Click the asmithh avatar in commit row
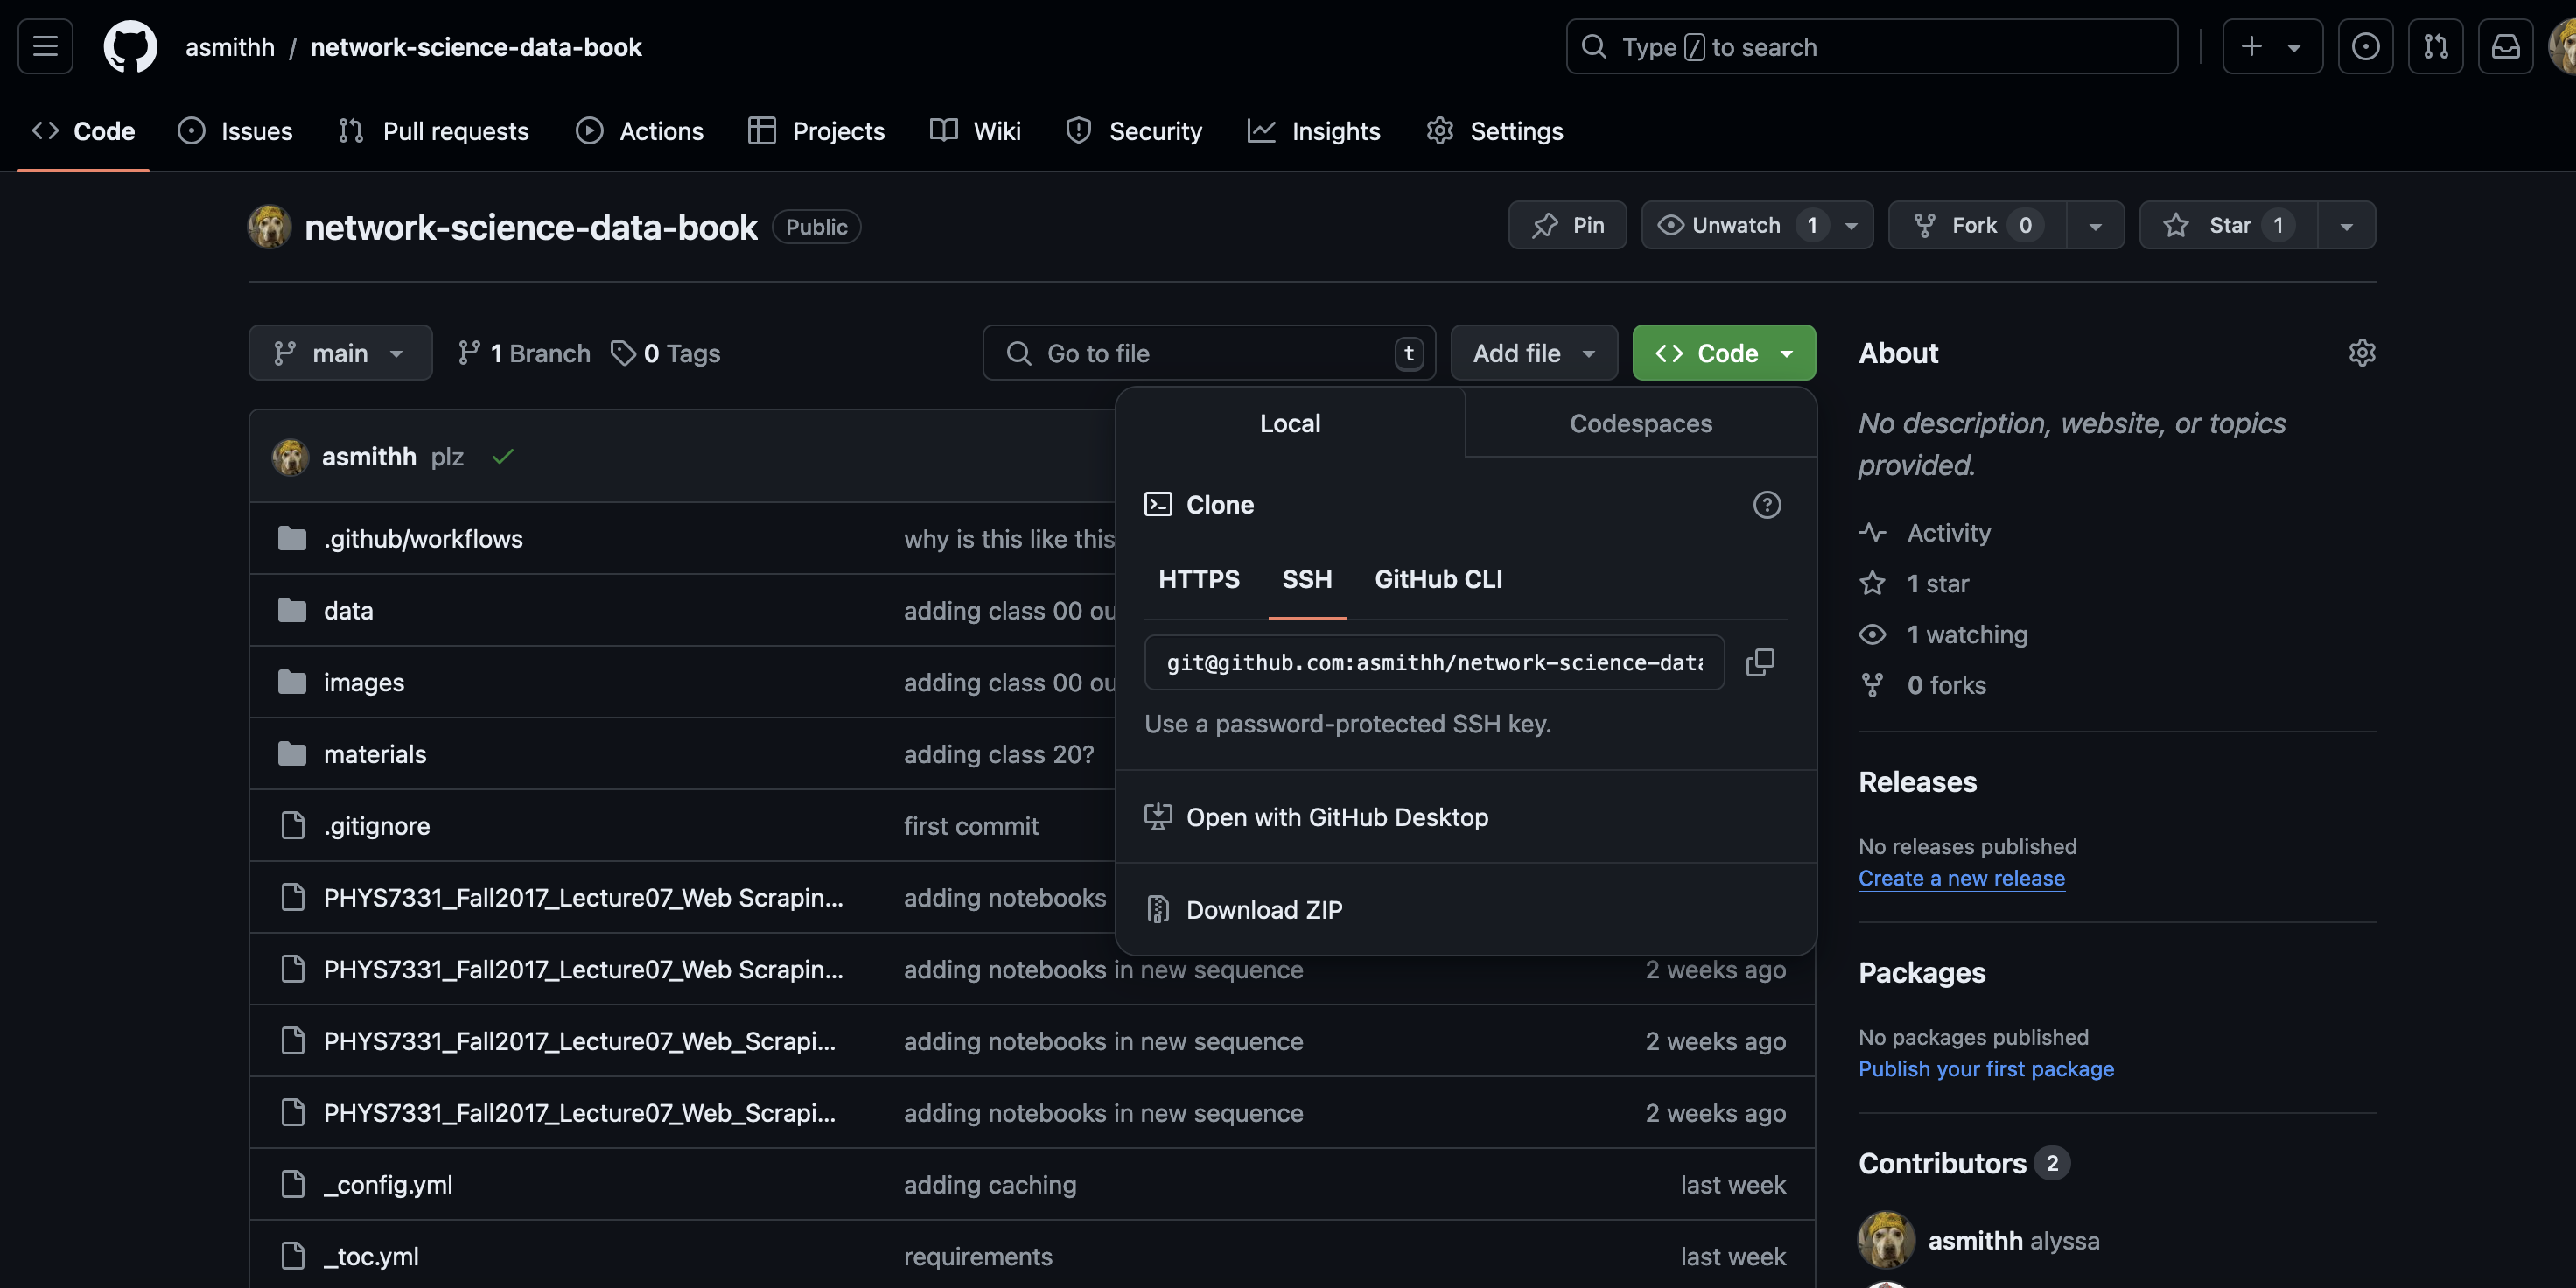This screenshot has height=1288, width=2576. (x=290, y=457)
